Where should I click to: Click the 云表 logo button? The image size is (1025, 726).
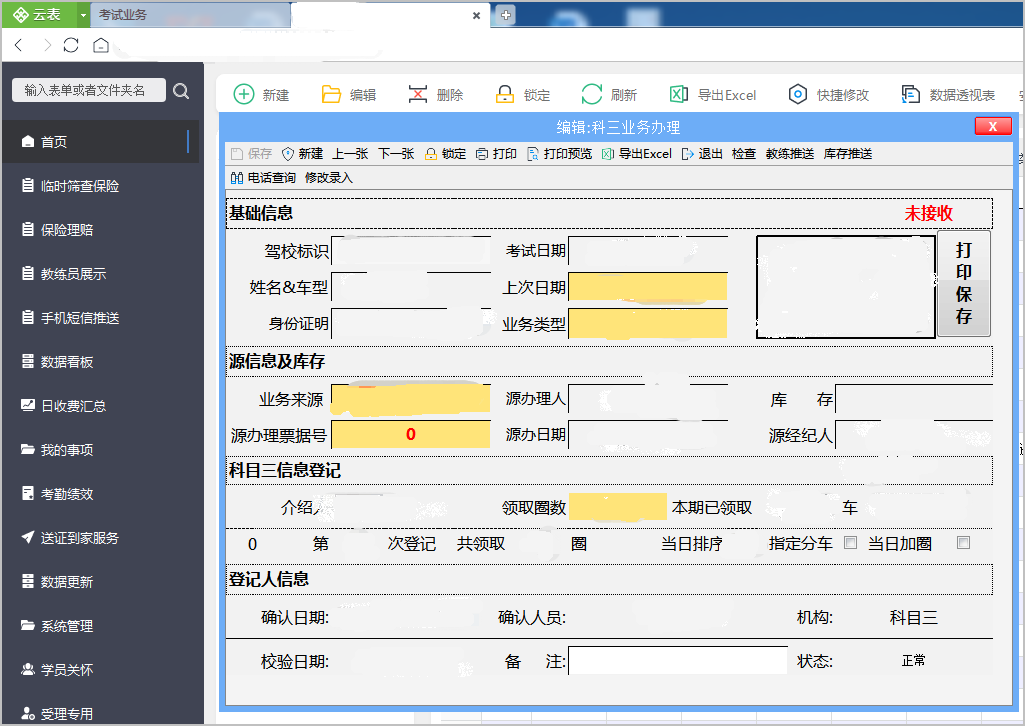click(x=39, y=14)
